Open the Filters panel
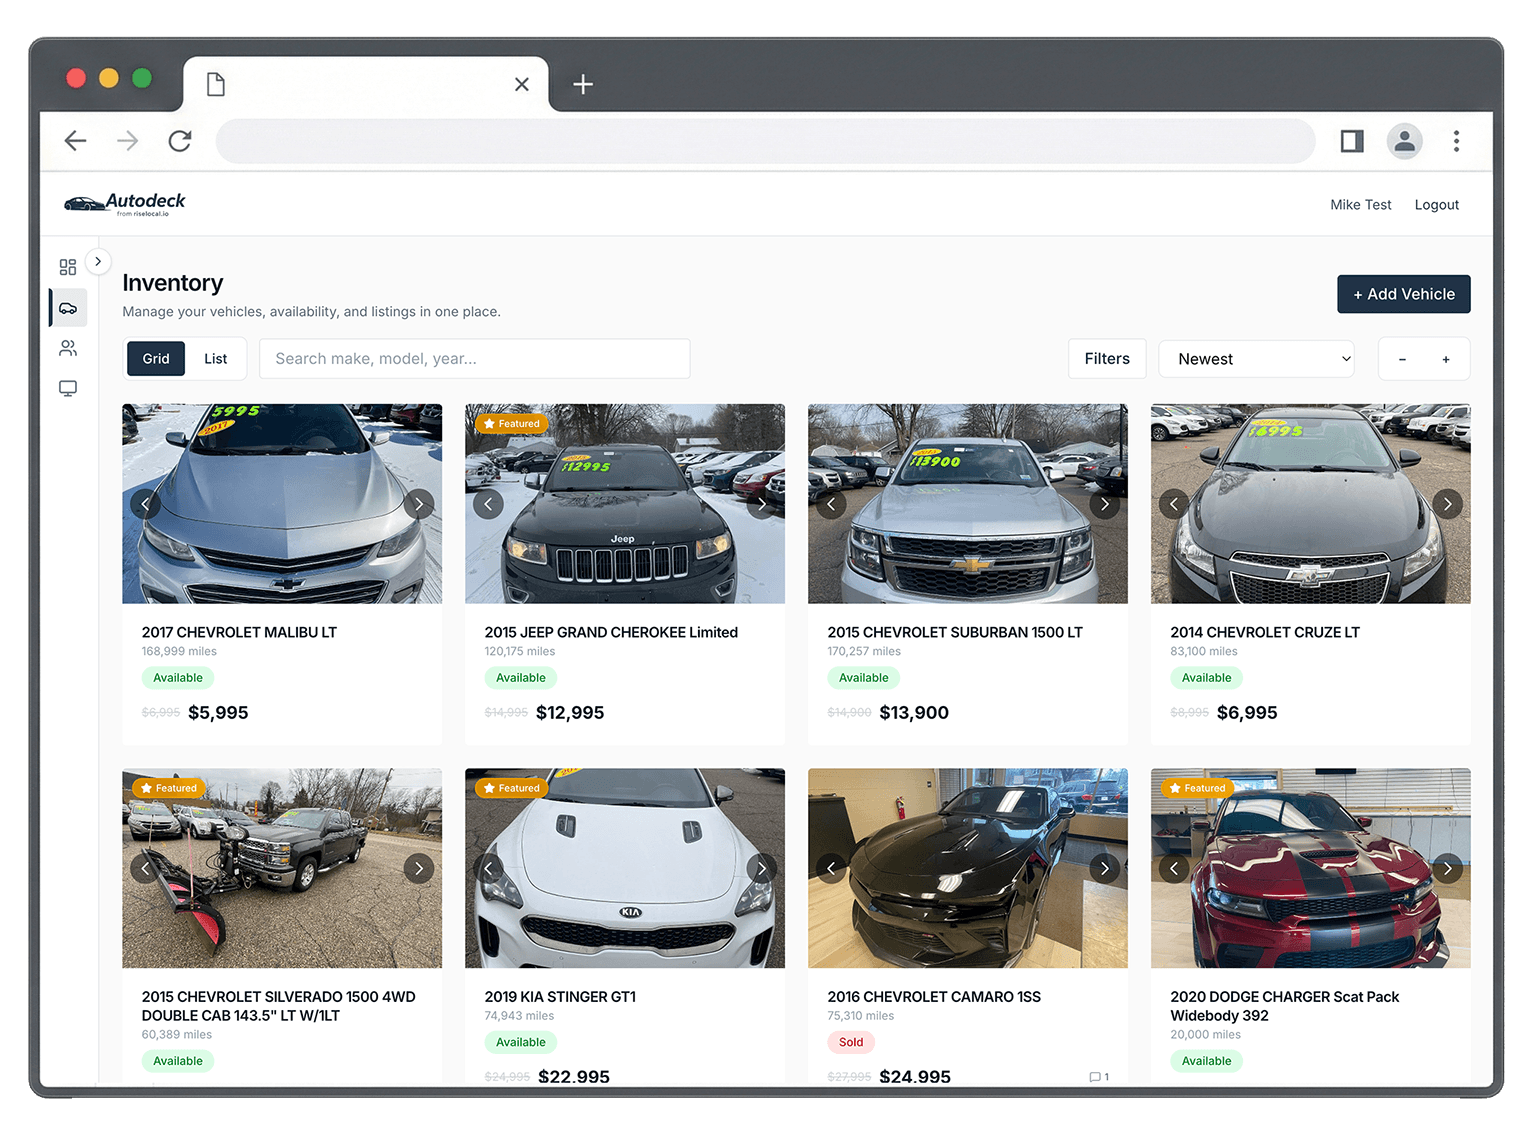The image size is (1532, 1139). click(x=1107, y=358)
